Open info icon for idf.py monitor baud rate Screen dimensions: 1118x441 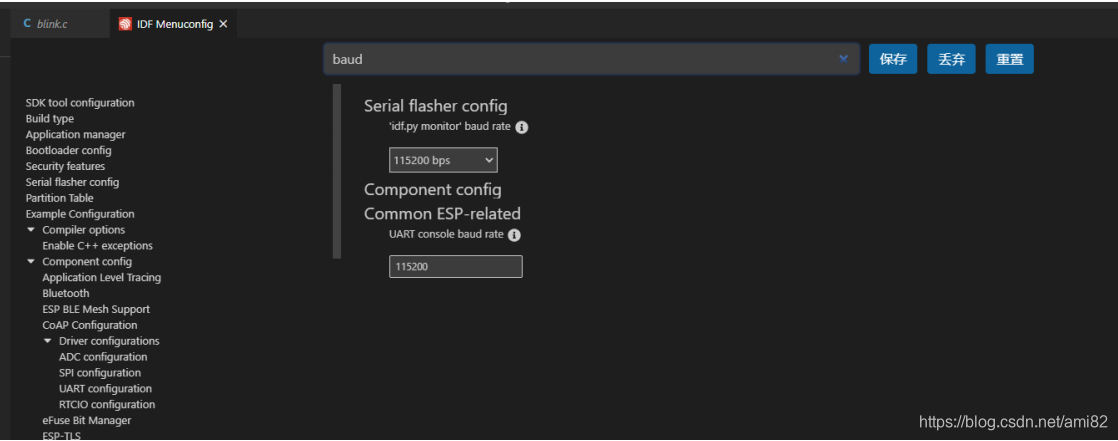point(521,128)
